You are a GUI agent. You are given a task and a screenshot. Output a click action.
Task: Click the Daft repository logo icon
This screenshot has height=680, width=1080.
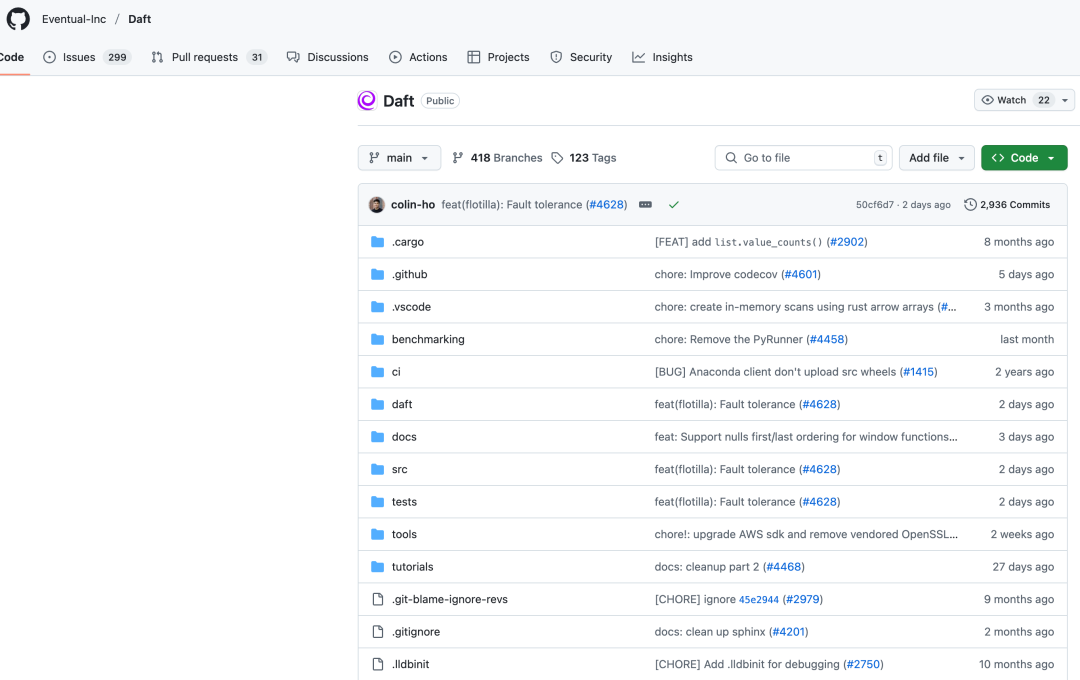367,101
